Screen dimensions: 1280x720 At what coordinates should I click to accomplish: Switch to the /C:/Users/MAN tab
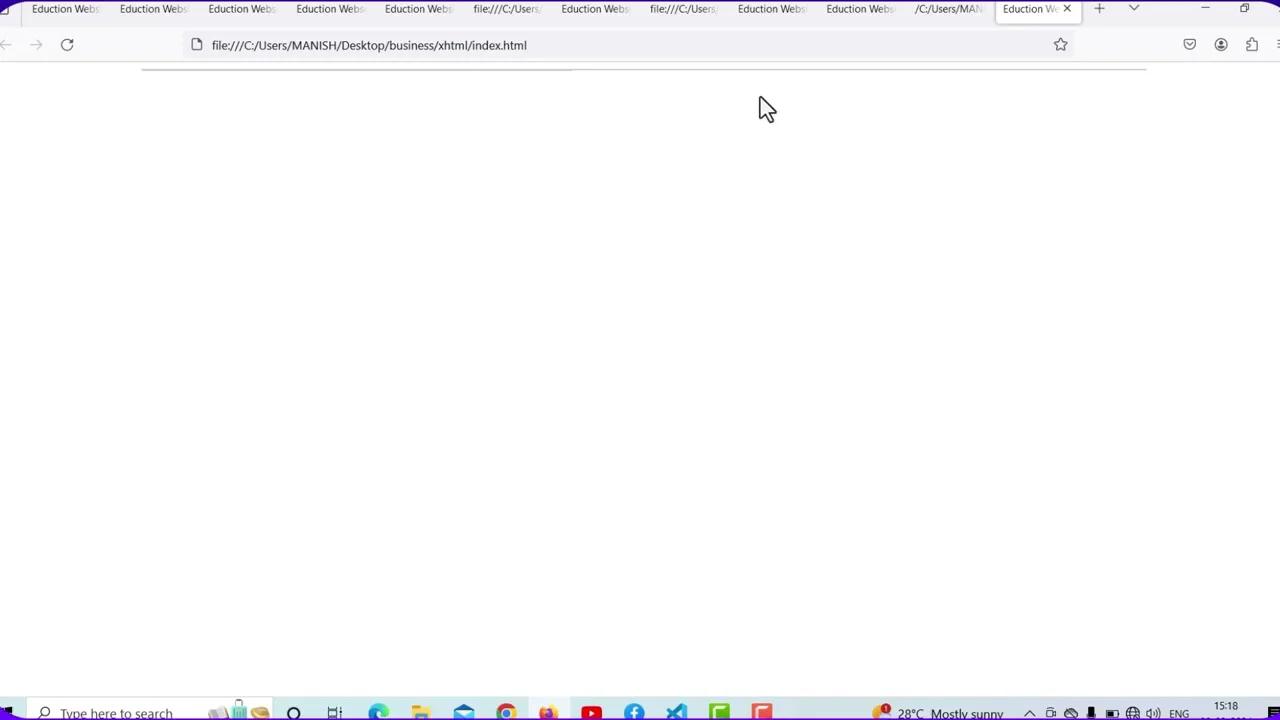tap(947, 9)
